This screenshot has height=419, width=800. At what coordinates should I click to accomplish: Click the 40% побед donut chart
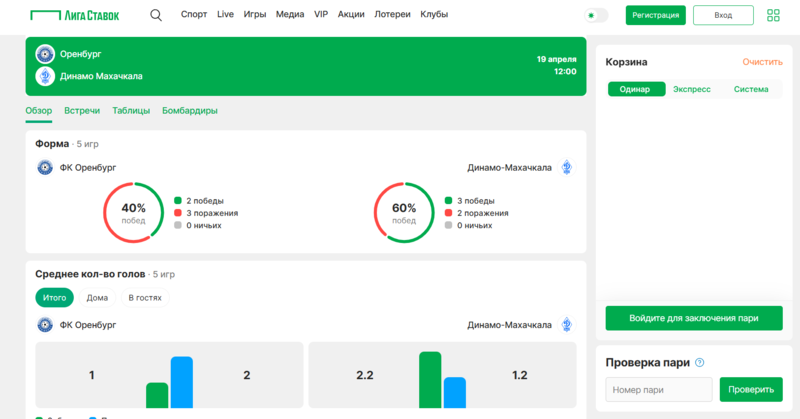coord(134,212)
